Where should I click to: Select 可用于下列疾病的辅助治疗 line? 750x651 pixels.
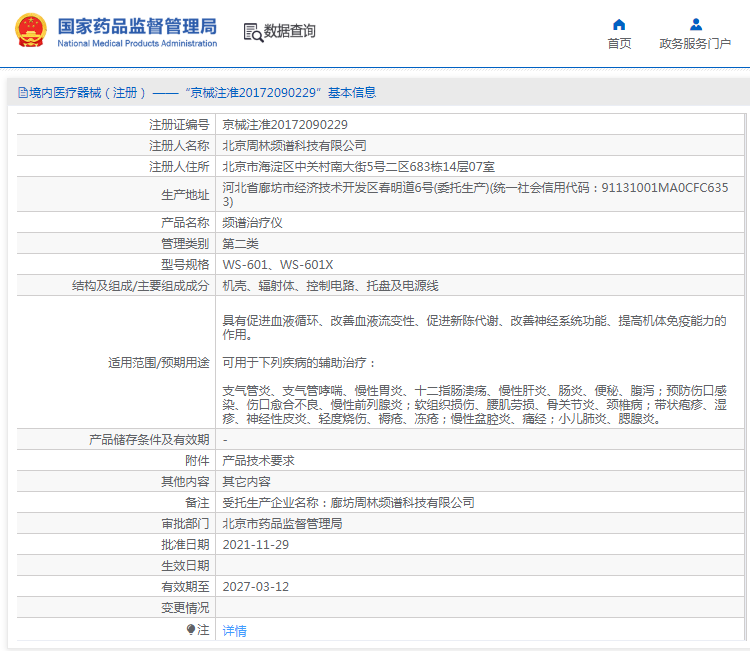(299, 363)
